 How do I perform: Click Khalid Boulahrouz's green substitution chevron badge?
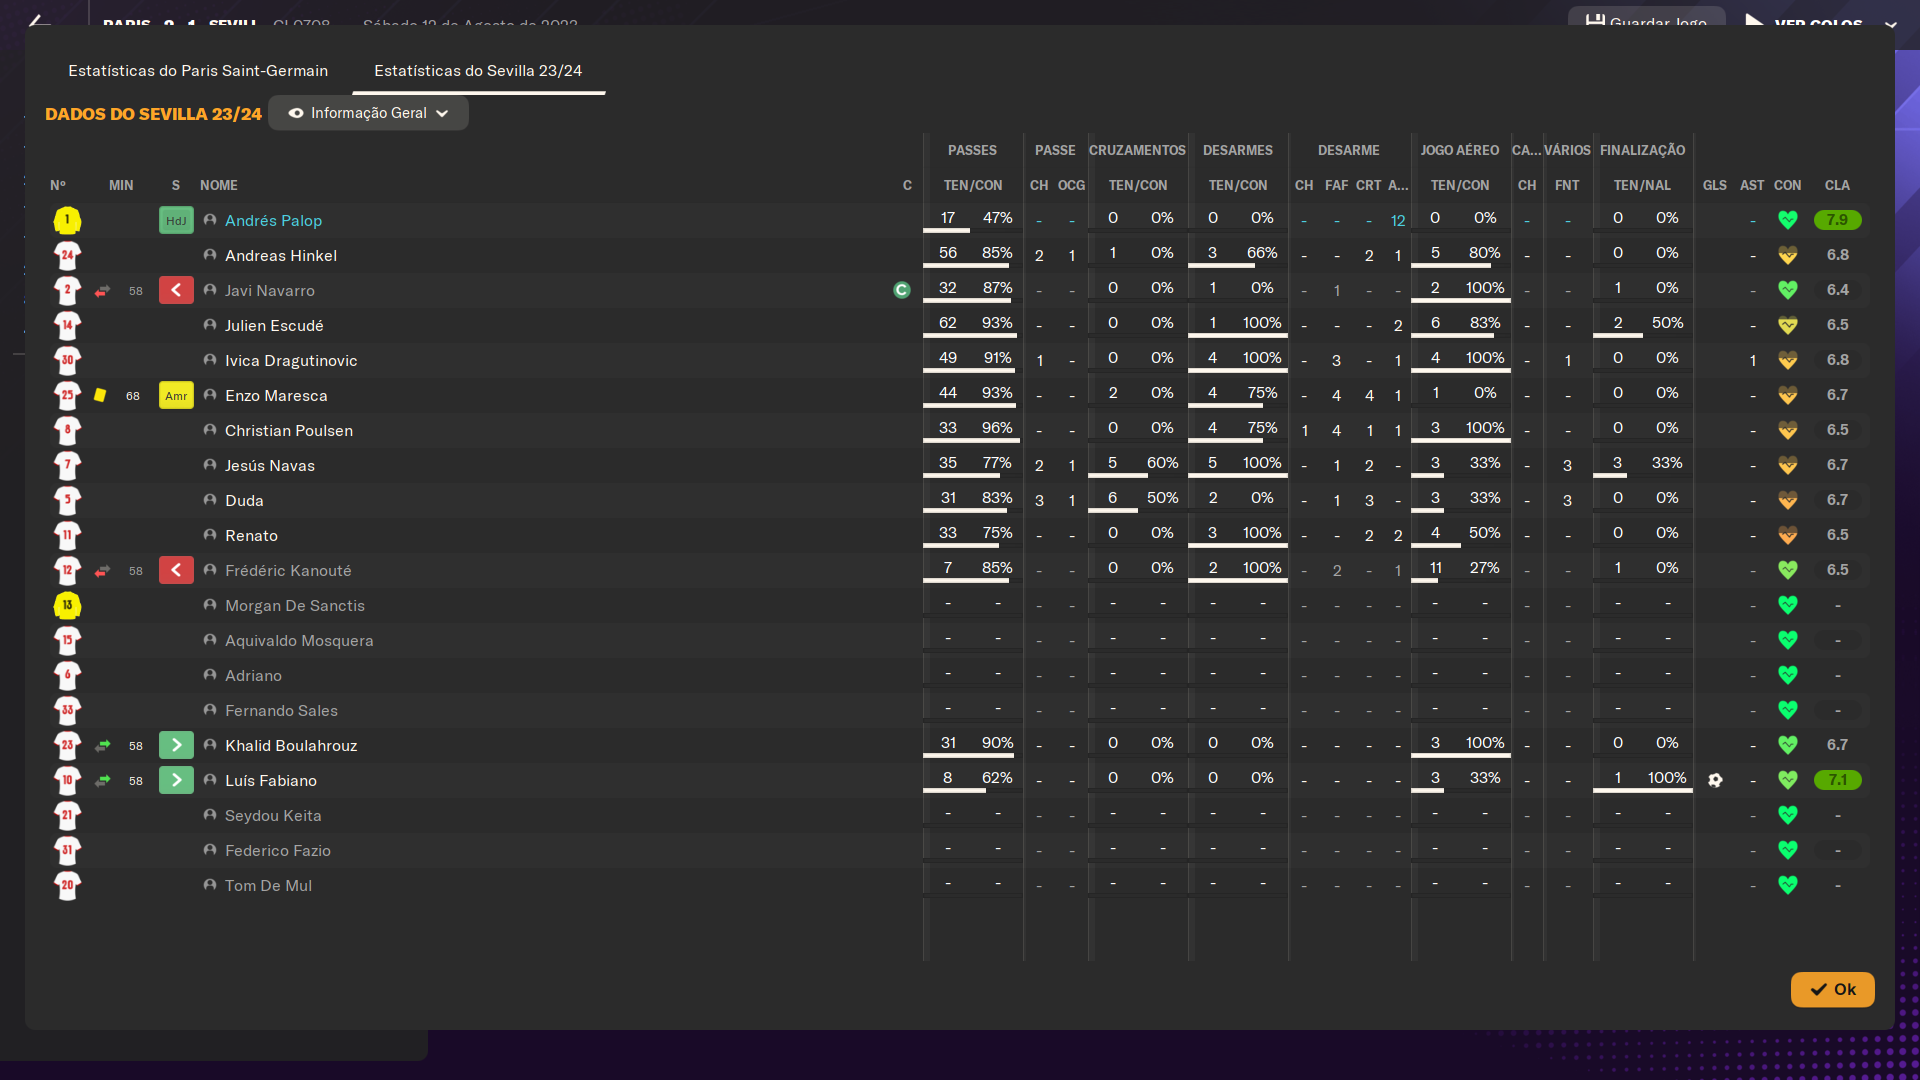tap(176, 745)
